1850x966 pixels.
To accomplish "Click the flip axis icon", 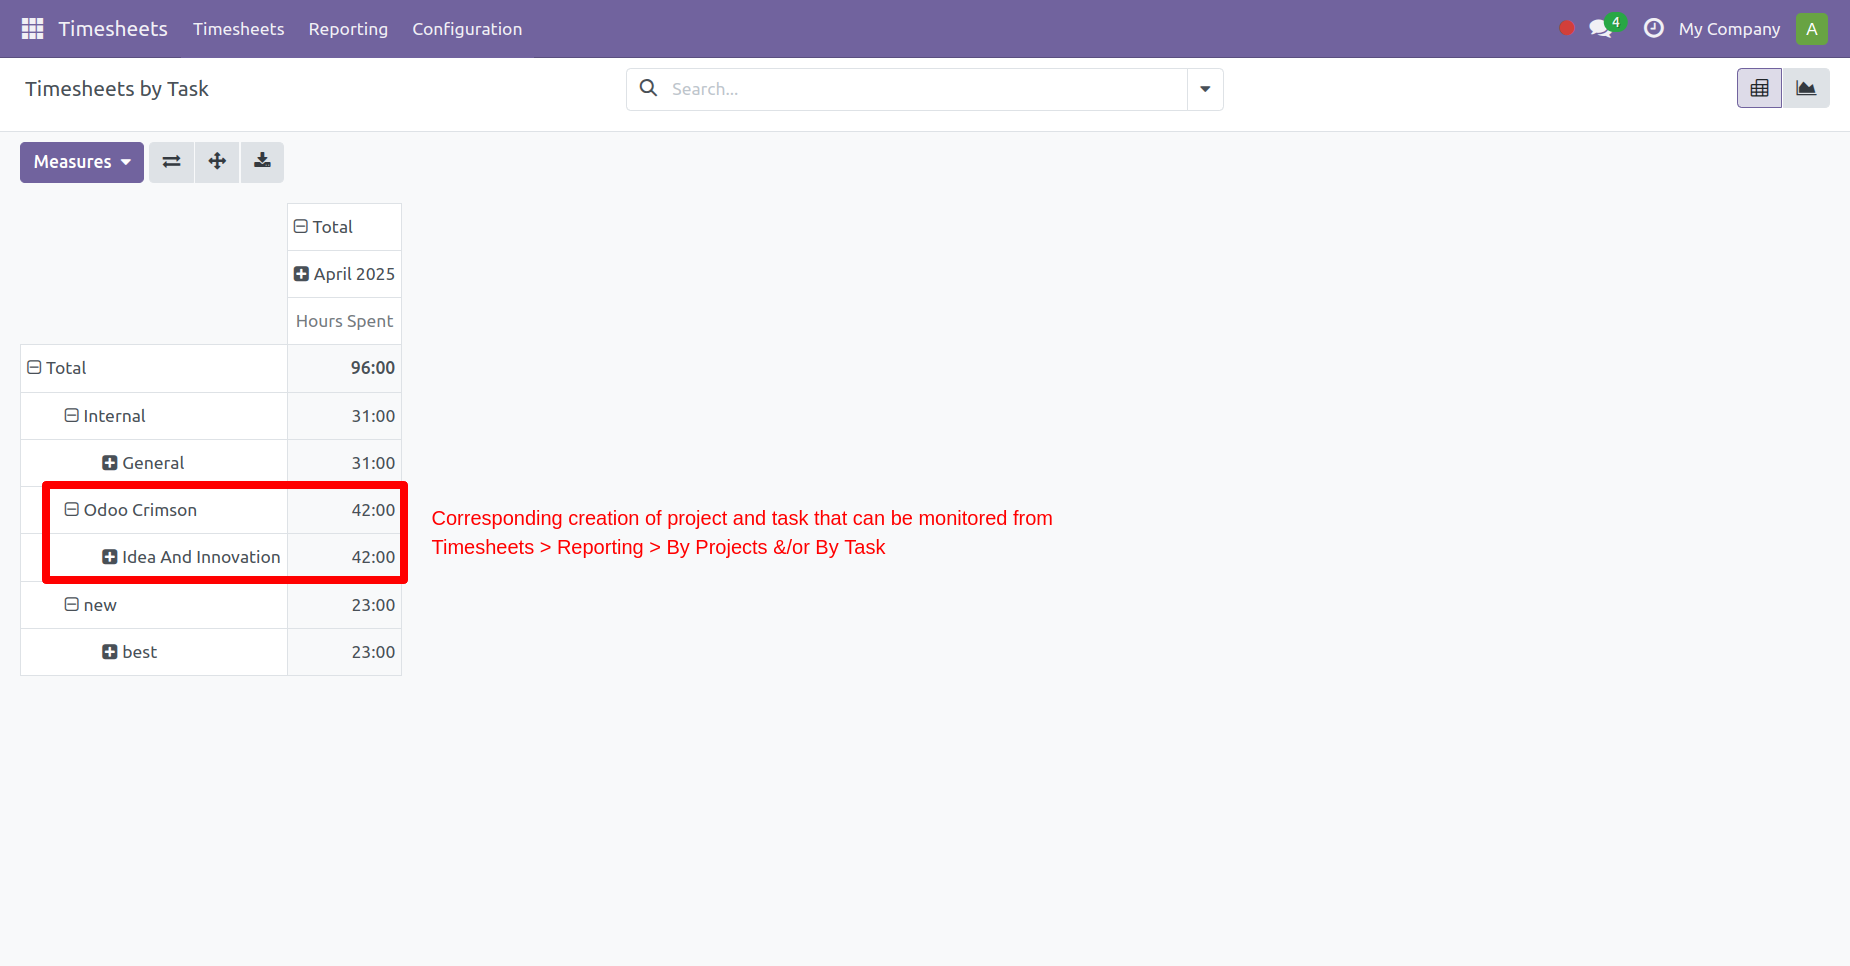I will pyautogui.click(x=172, y=162).
